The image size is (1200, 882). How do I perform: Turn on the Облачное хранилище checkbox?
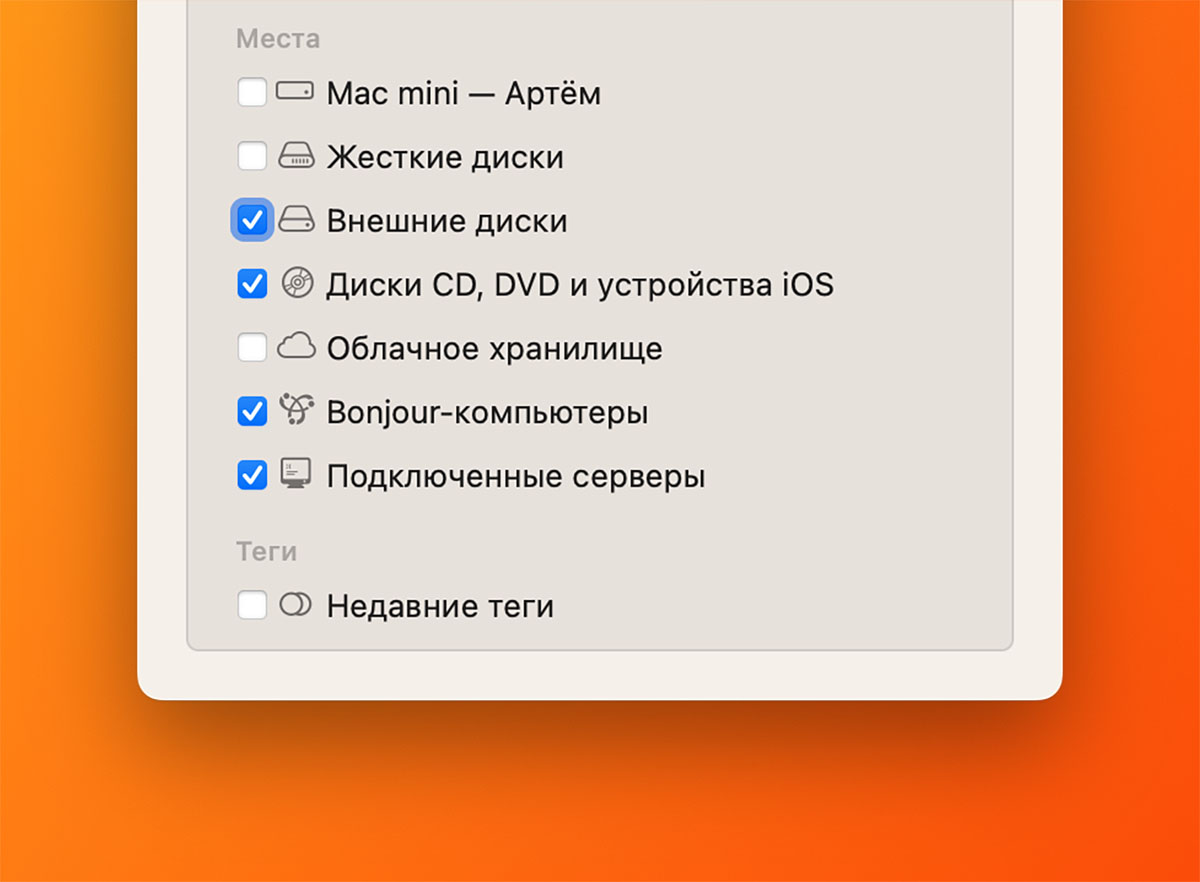[x=252, y=348]
